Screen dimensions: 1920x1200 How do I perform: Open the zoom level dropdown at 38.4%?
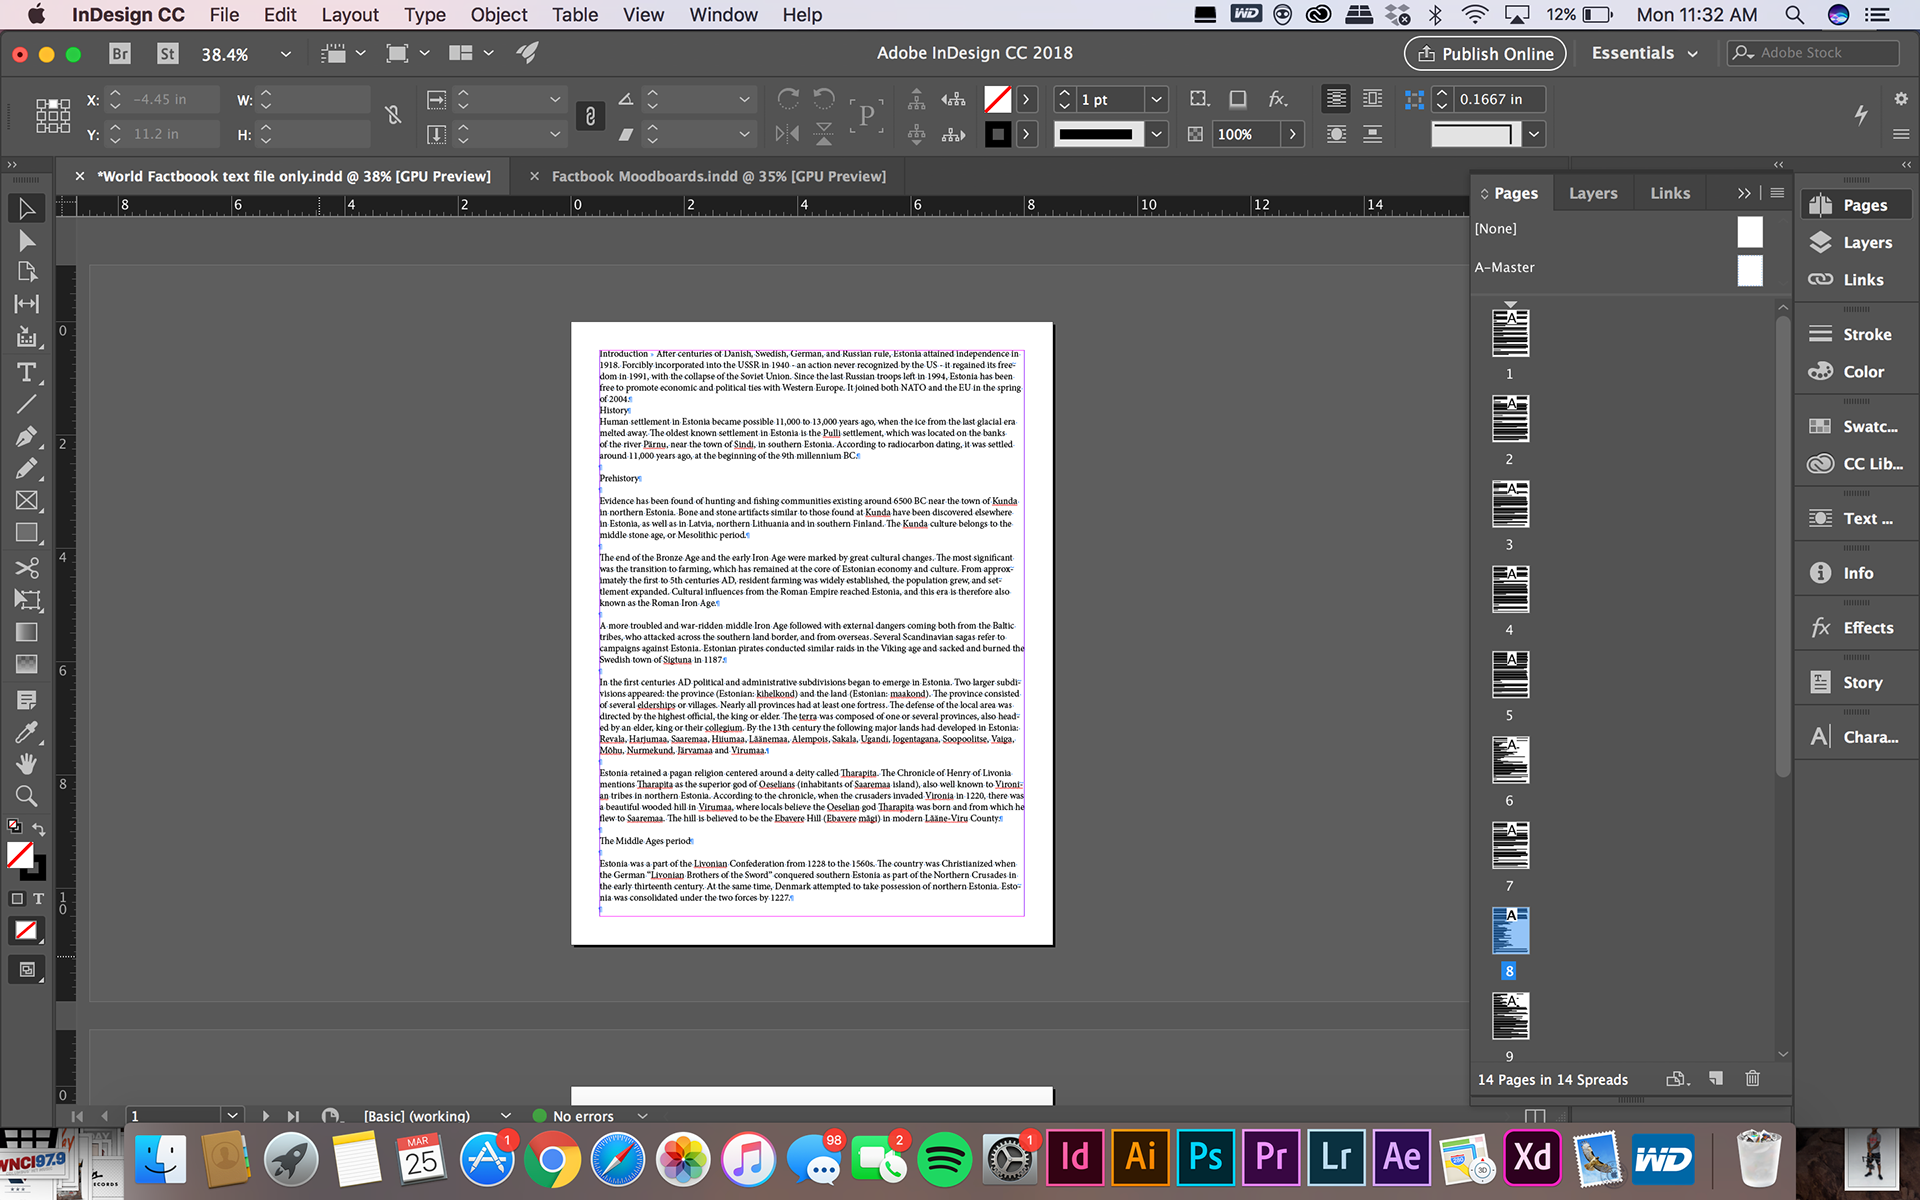pos(285,54)
